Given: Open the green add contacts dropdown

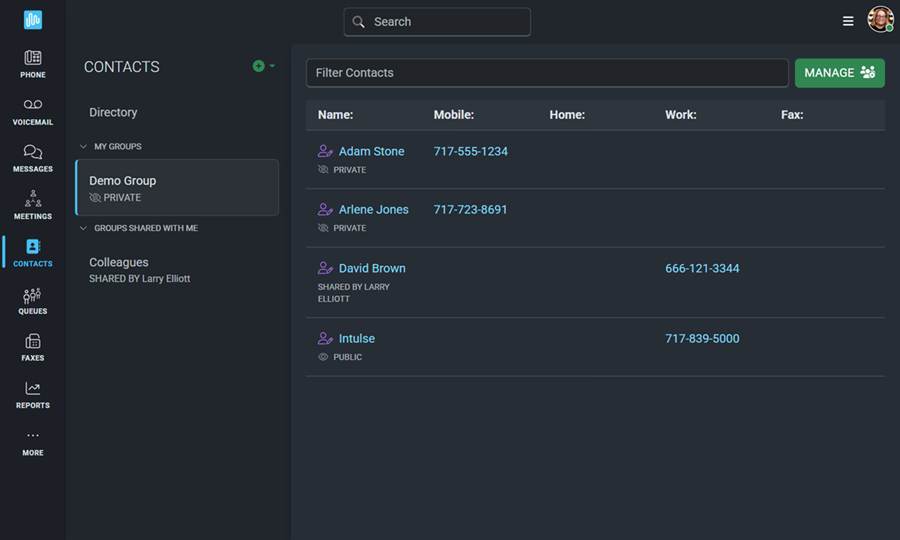Looking at the screenshot, I should [x=264, y=66].
